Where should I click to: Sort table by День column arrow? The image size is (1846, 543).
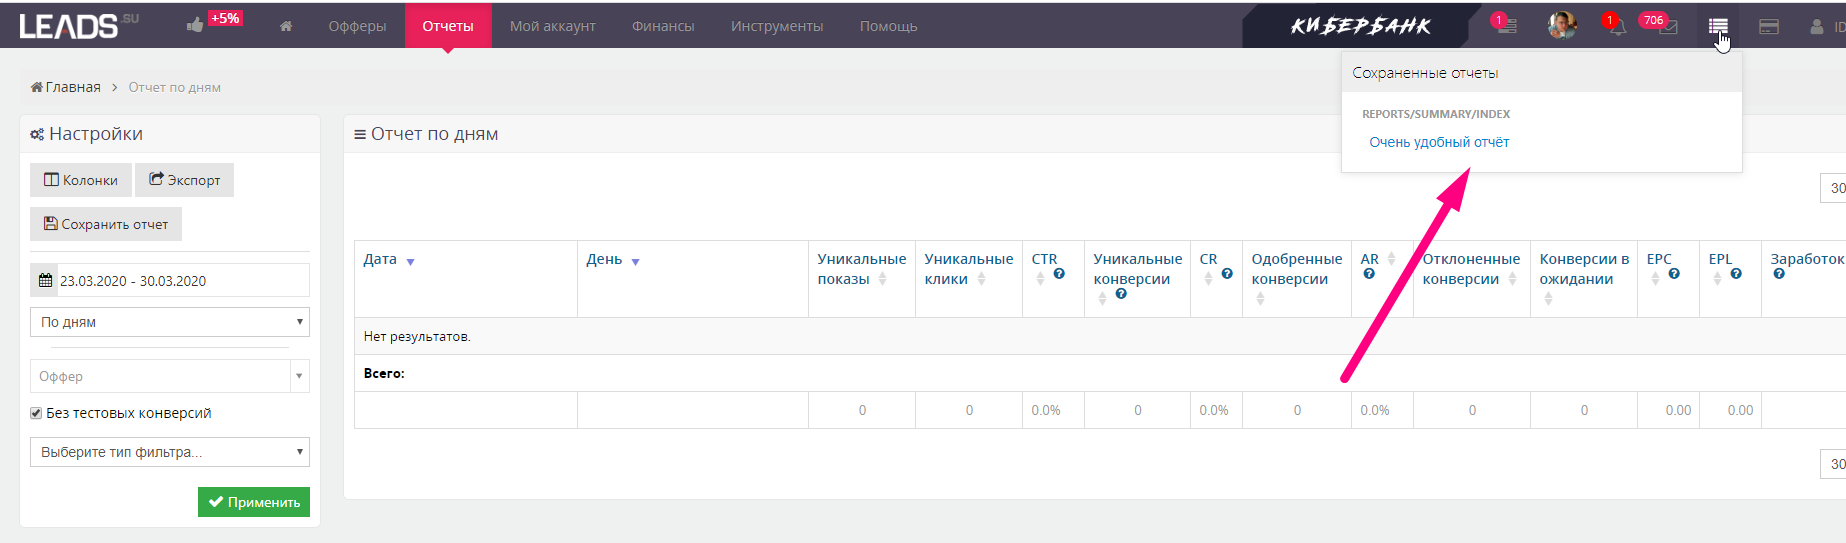(x=635, y=262)
